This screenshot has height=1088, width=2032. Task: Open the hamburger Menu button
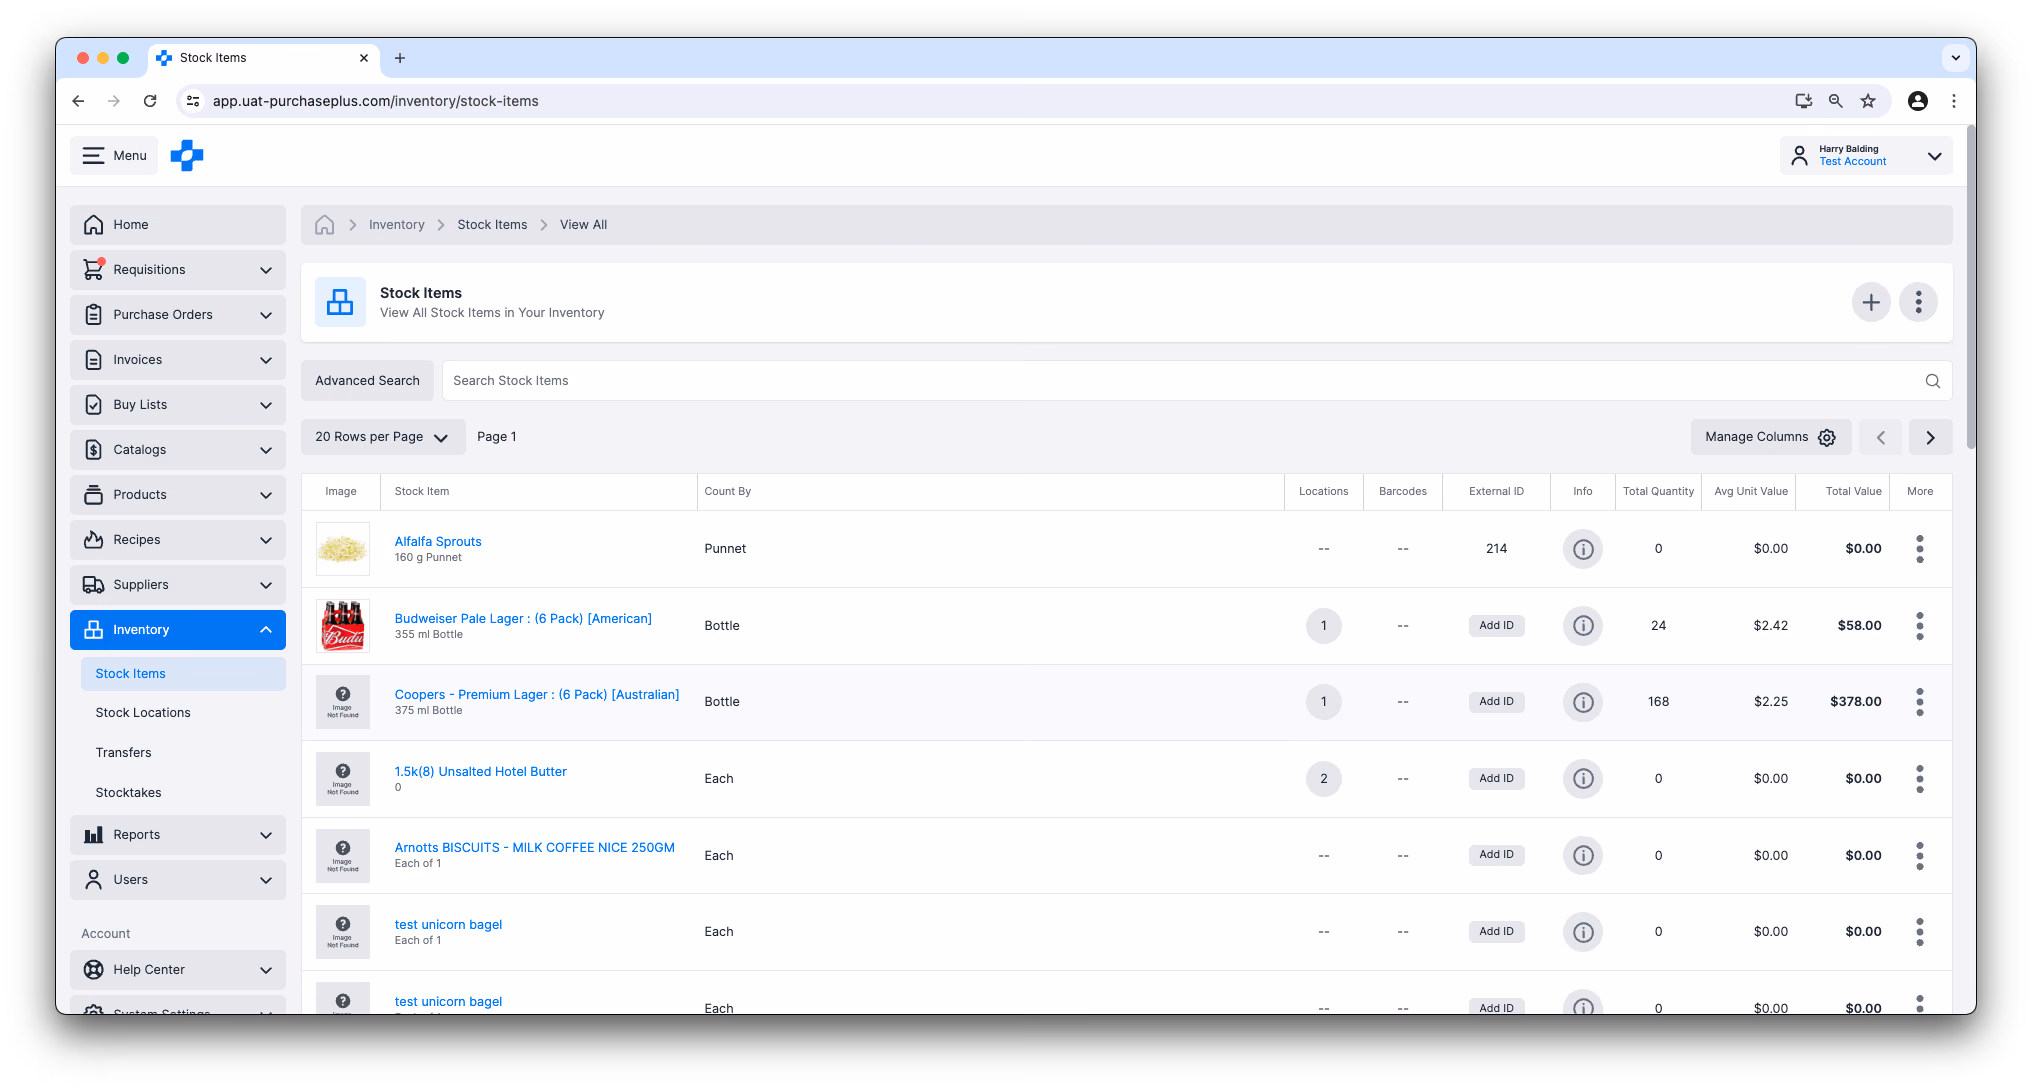[x=114, y=156]
